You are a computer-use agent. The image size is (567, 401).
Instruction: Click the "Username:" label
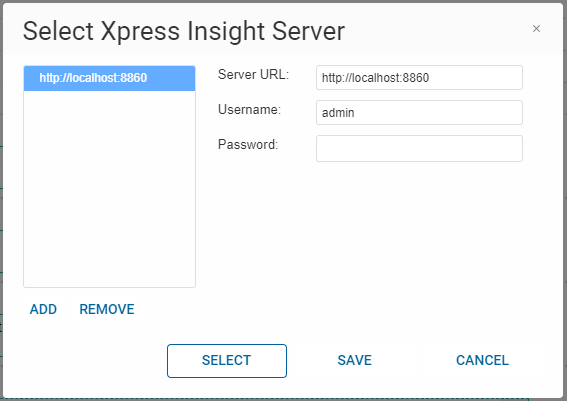pos(249,110)
